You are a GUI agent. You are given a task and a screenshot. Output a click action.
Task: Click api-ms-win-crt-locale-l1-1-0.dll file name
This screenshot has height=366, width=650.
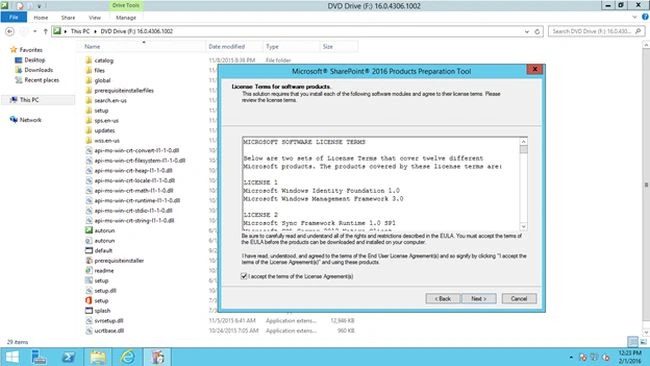click(x=135, y=180)
